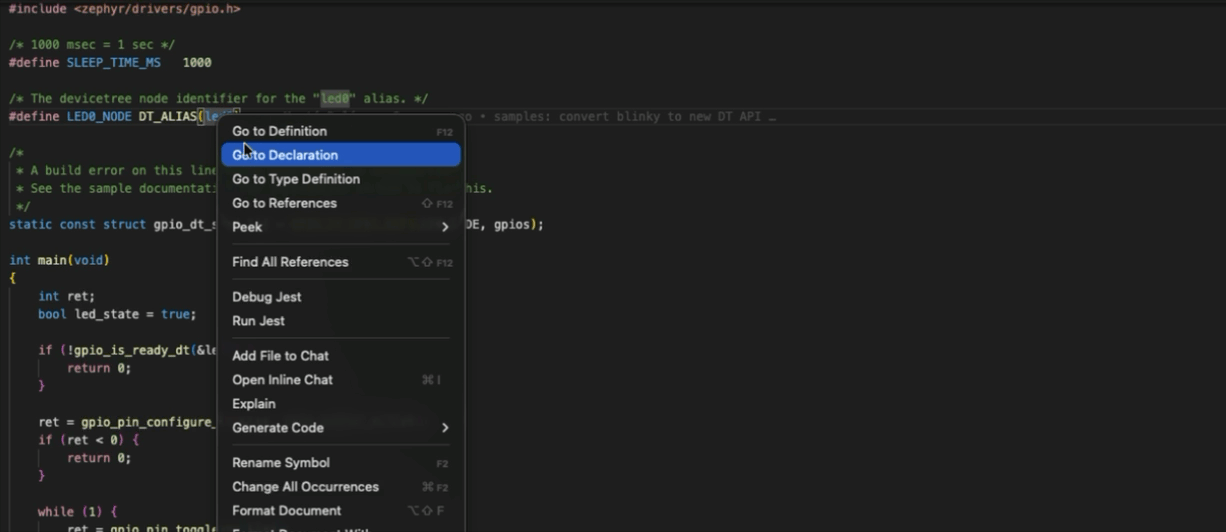Click DT_ALIAS in the define line
1226x532 pixels.
168,116
